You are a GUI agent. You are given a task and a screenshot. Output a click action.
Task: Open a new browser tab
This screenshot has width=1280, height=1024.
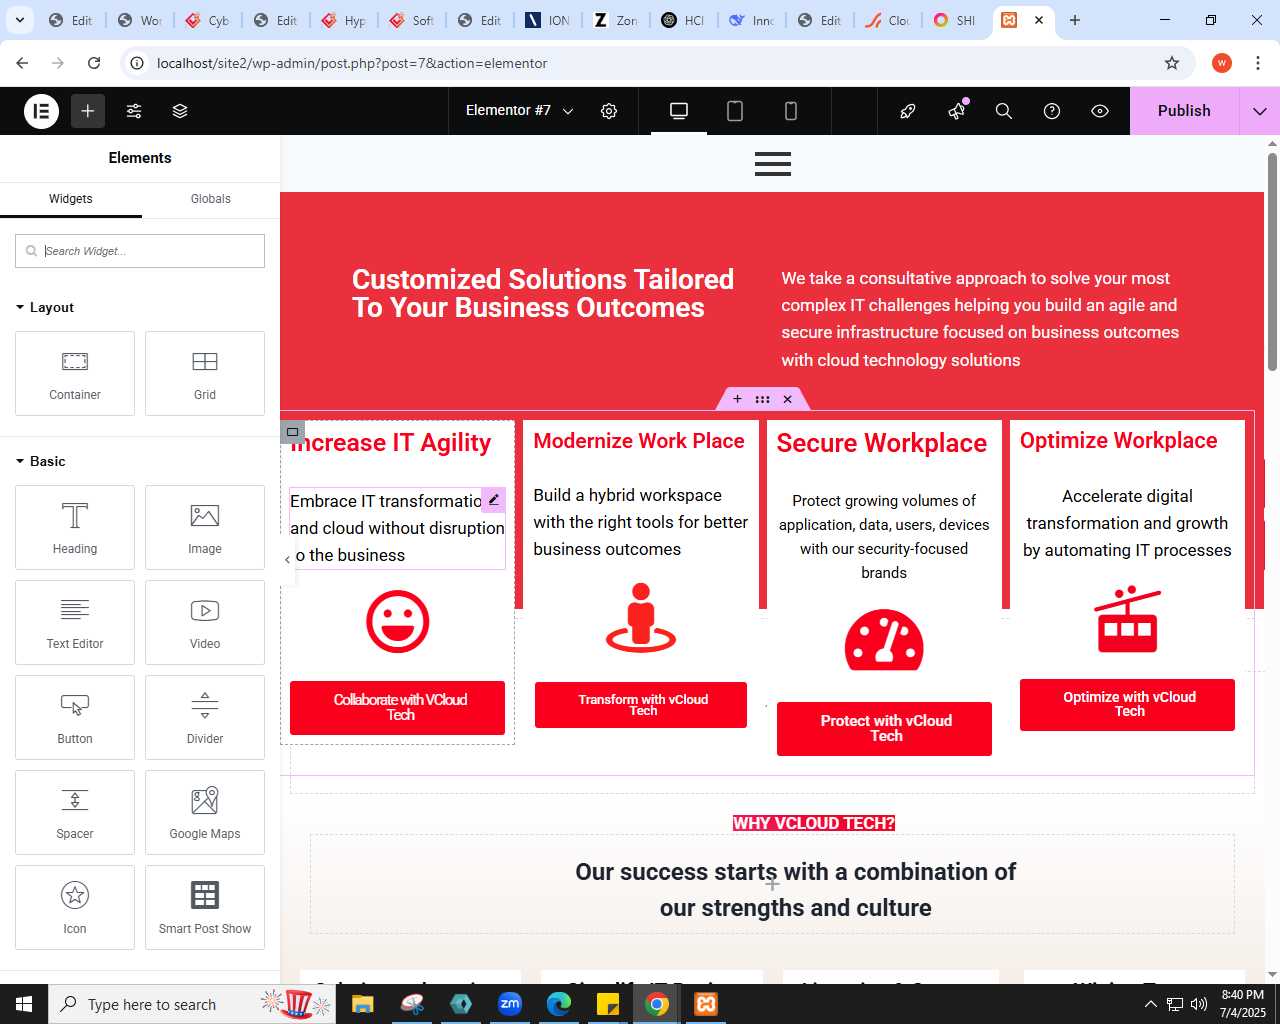[1075, 20]
